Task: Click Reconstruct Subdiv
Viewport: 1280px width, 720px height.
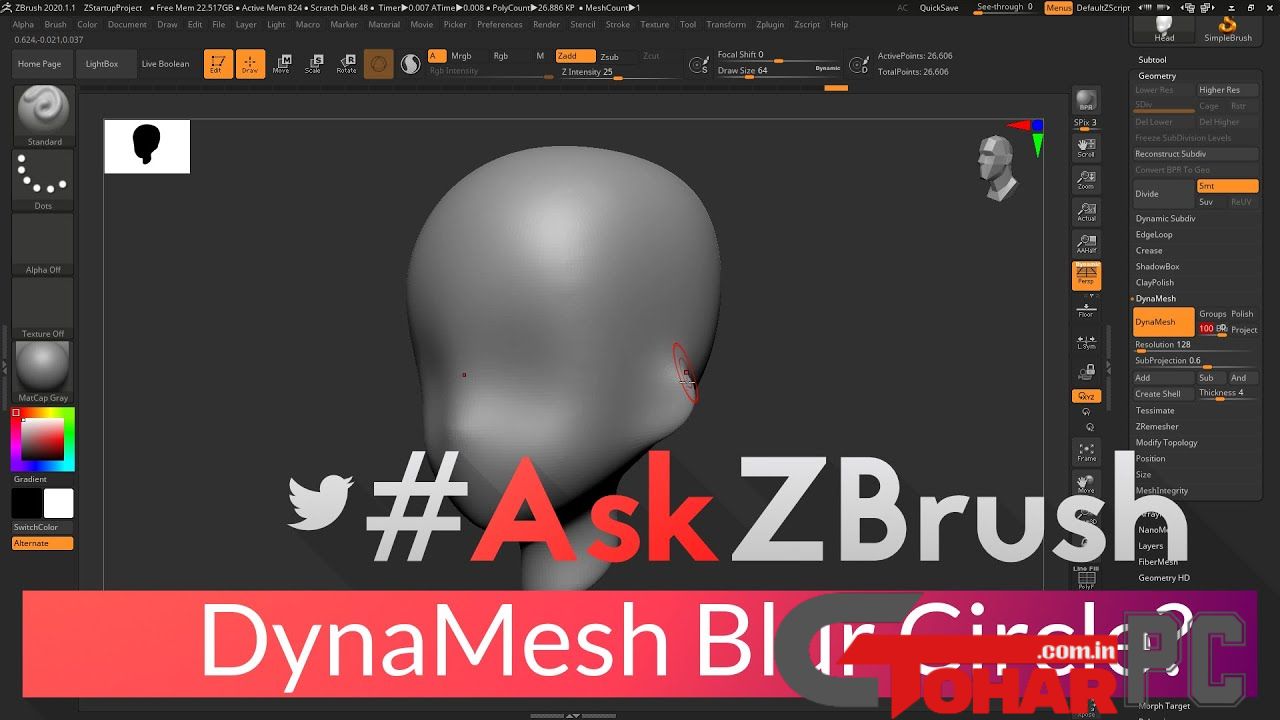Action: [x=1195, y=154]
